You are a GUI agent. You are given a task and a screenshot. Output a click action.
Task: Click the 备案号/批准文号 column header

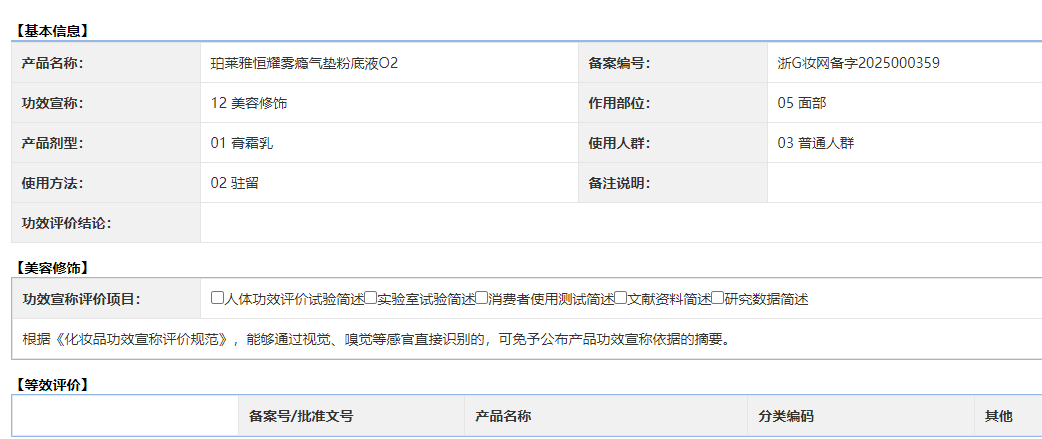point(301,416)
